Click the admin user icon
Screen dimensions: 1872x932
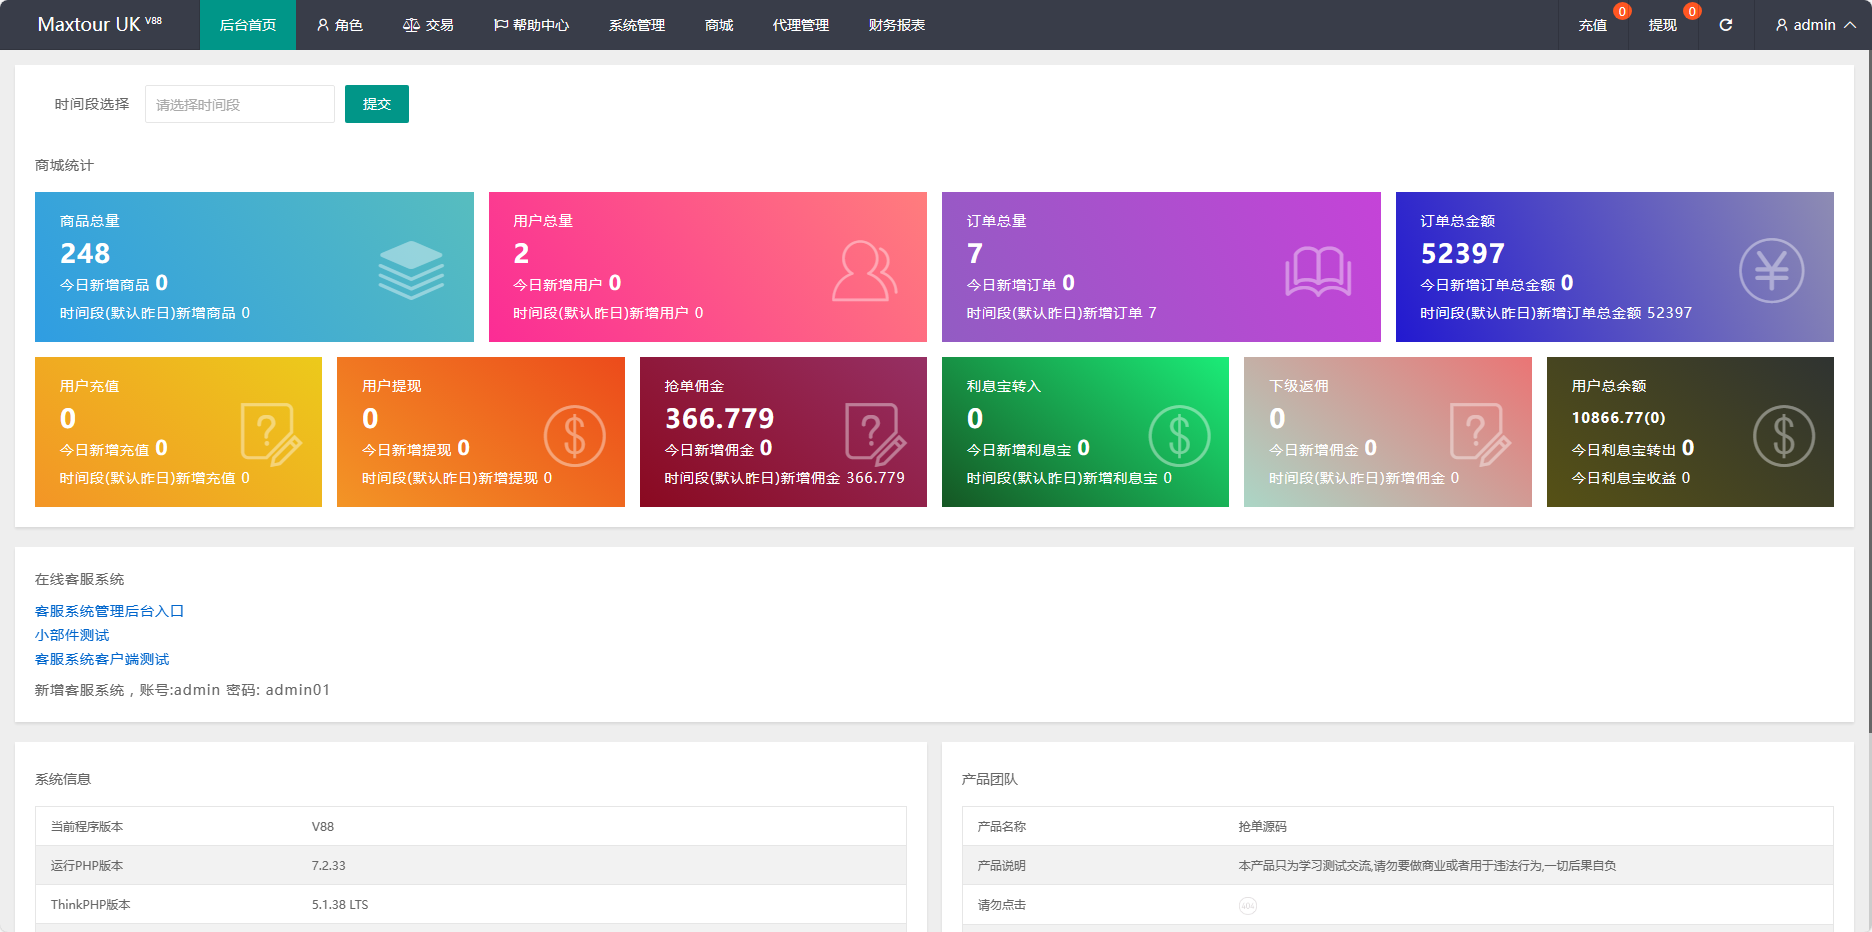[x=1781, y=25]
